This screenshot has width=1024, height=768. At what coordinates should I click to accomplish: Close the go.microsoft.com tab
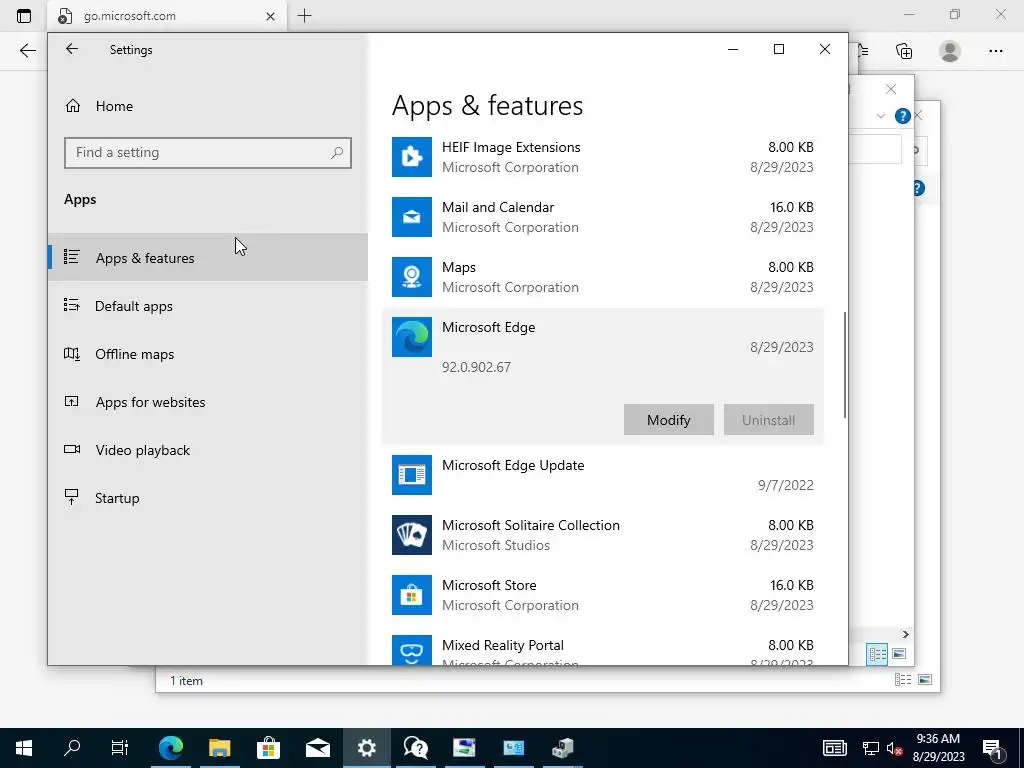click(270, 16)
